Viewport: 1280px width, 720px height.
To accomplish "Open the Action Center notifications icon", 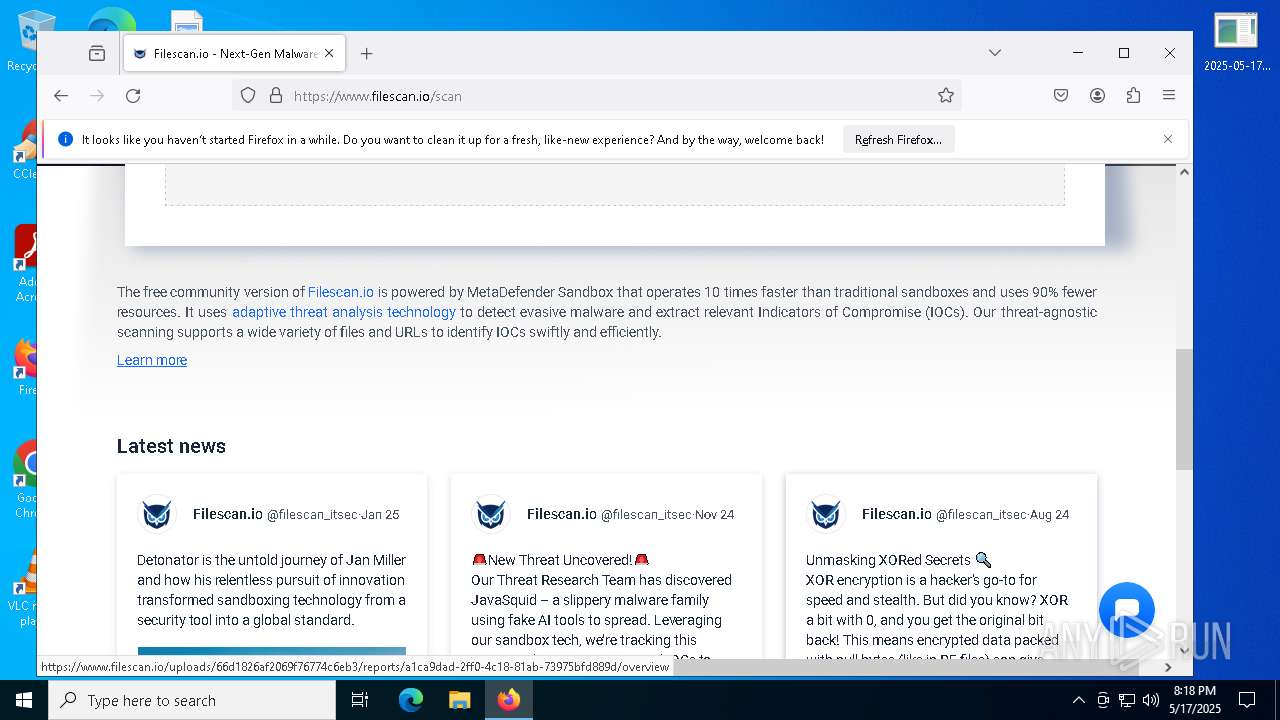I will coord(1247,700).
